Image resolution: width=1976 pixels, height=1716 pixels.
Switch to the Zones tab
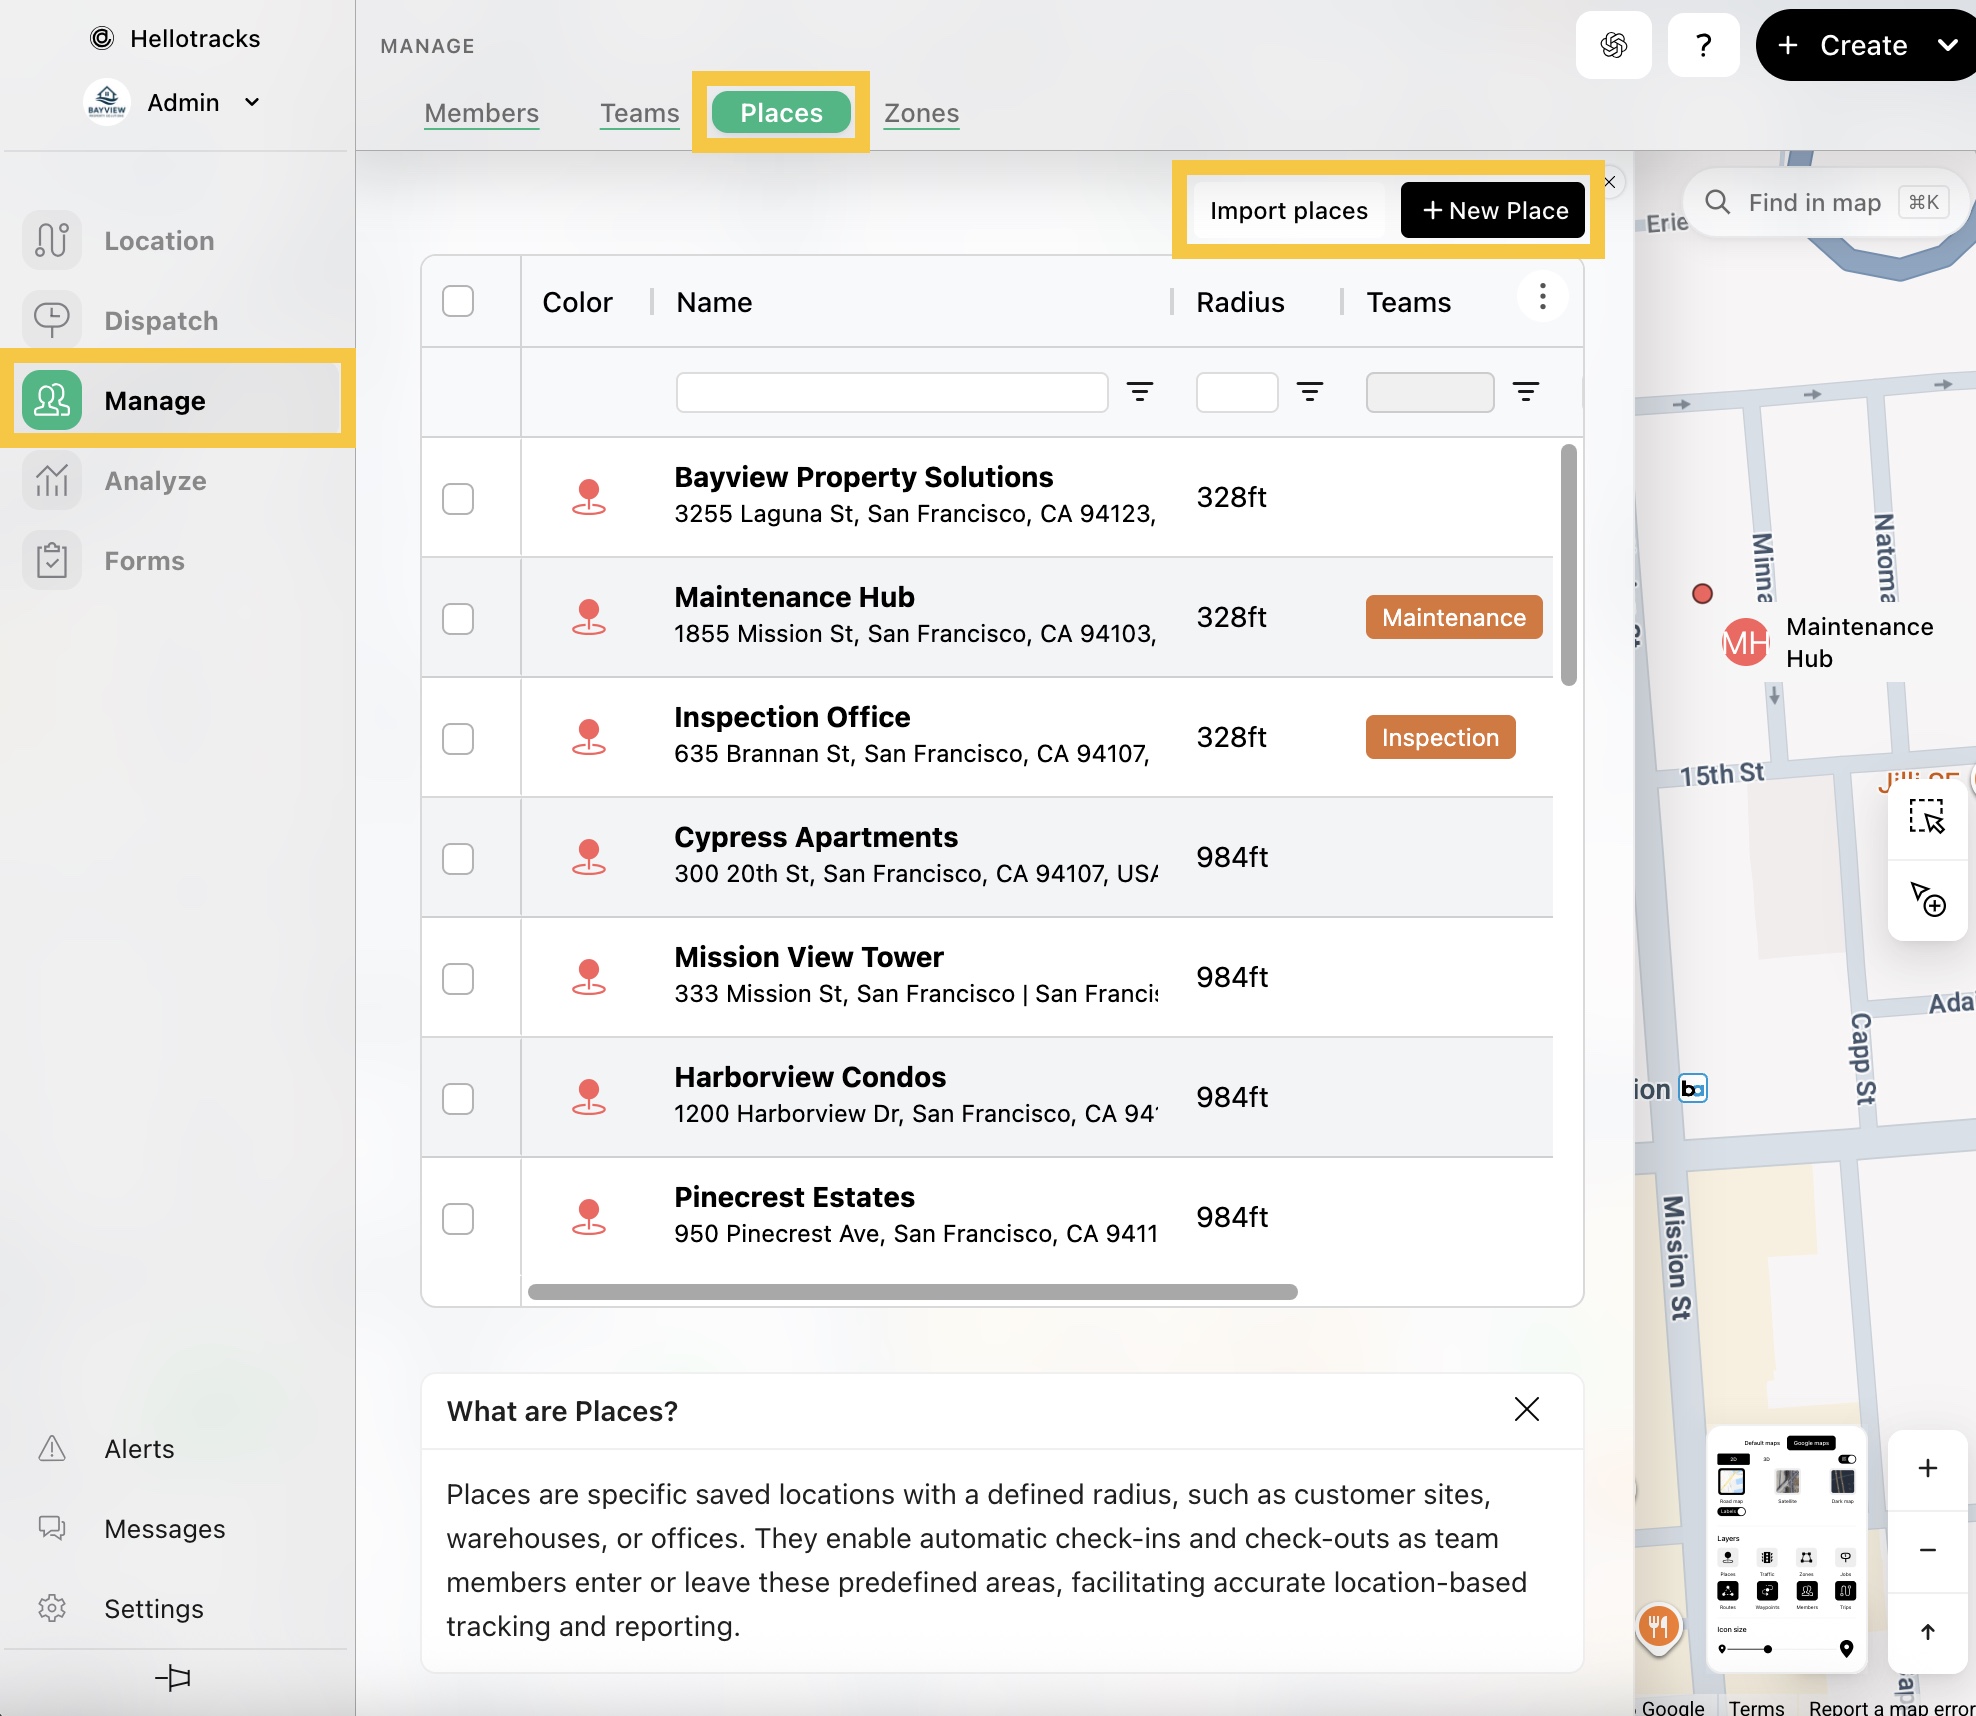pos(921,113)
